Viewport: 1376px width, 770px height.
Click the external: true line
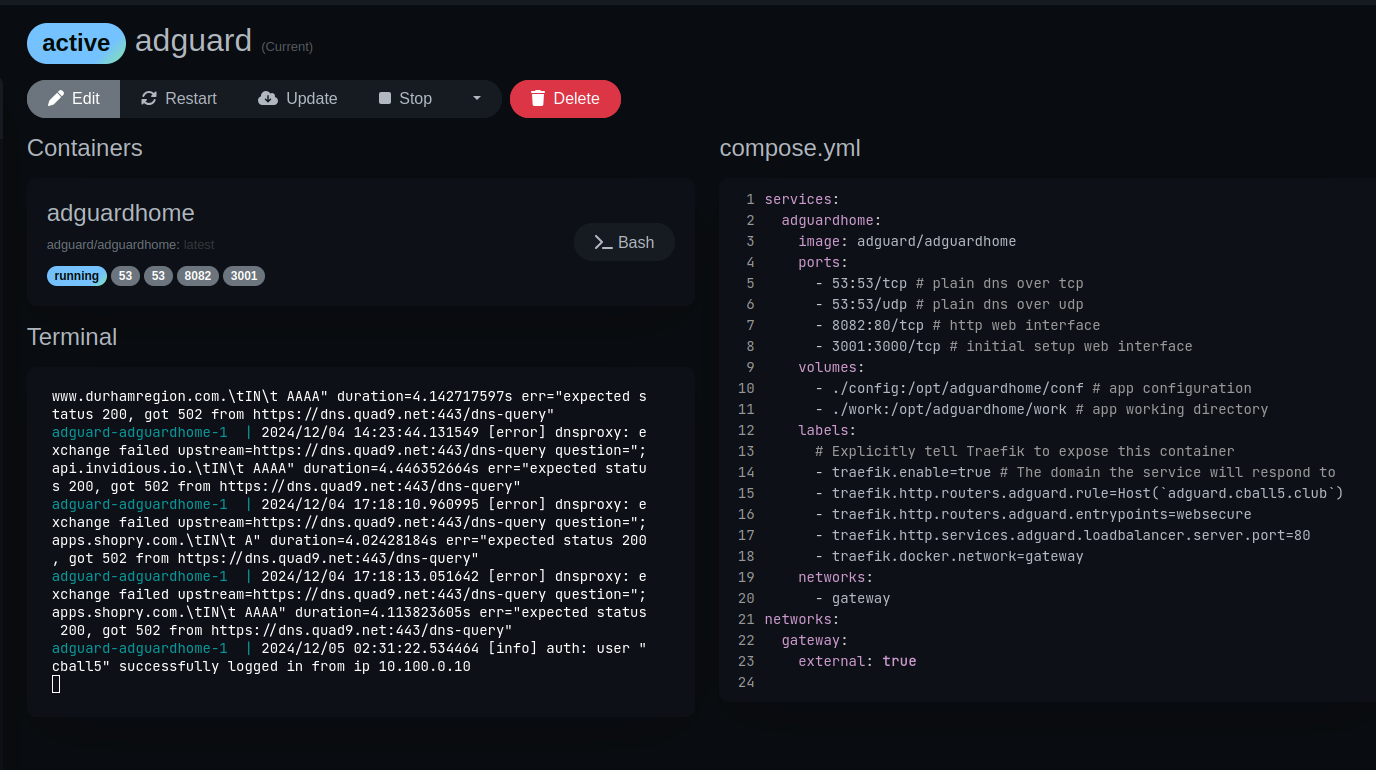(857, 661)
